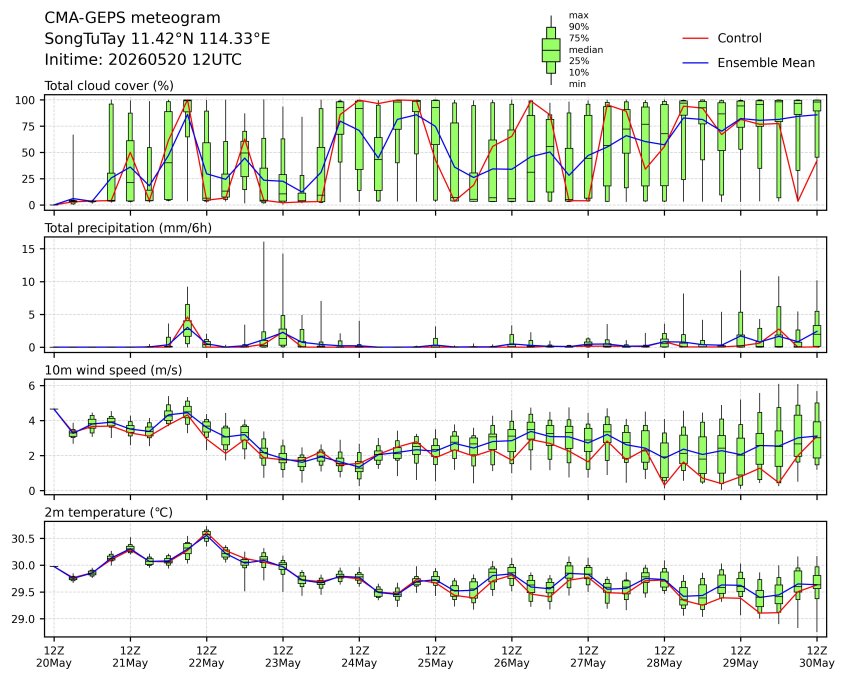The height and width of the screenshot is (680, 846).
Task: Click the Initime 20260520 12UTC text
Action: 143,59
